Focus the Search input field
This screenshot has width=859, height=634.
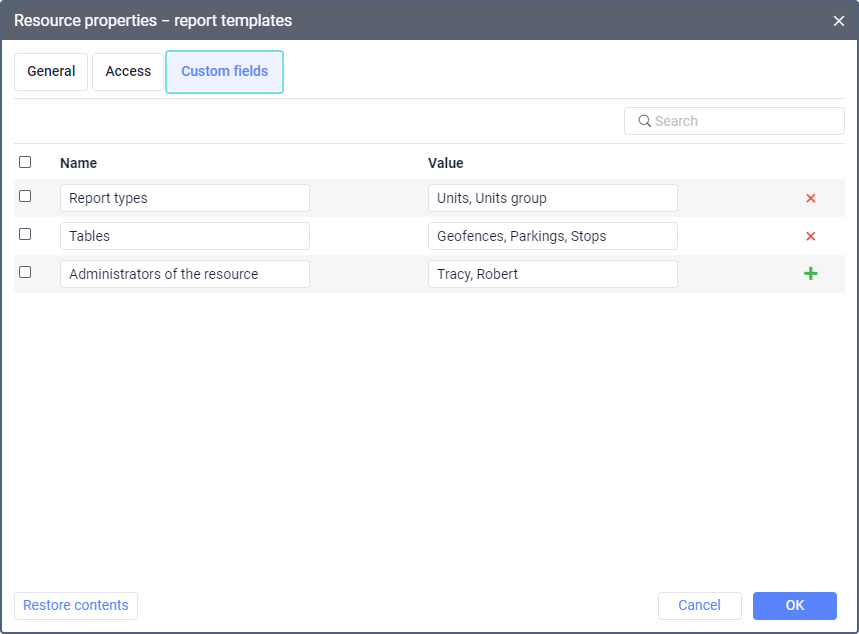click(745, 121)
